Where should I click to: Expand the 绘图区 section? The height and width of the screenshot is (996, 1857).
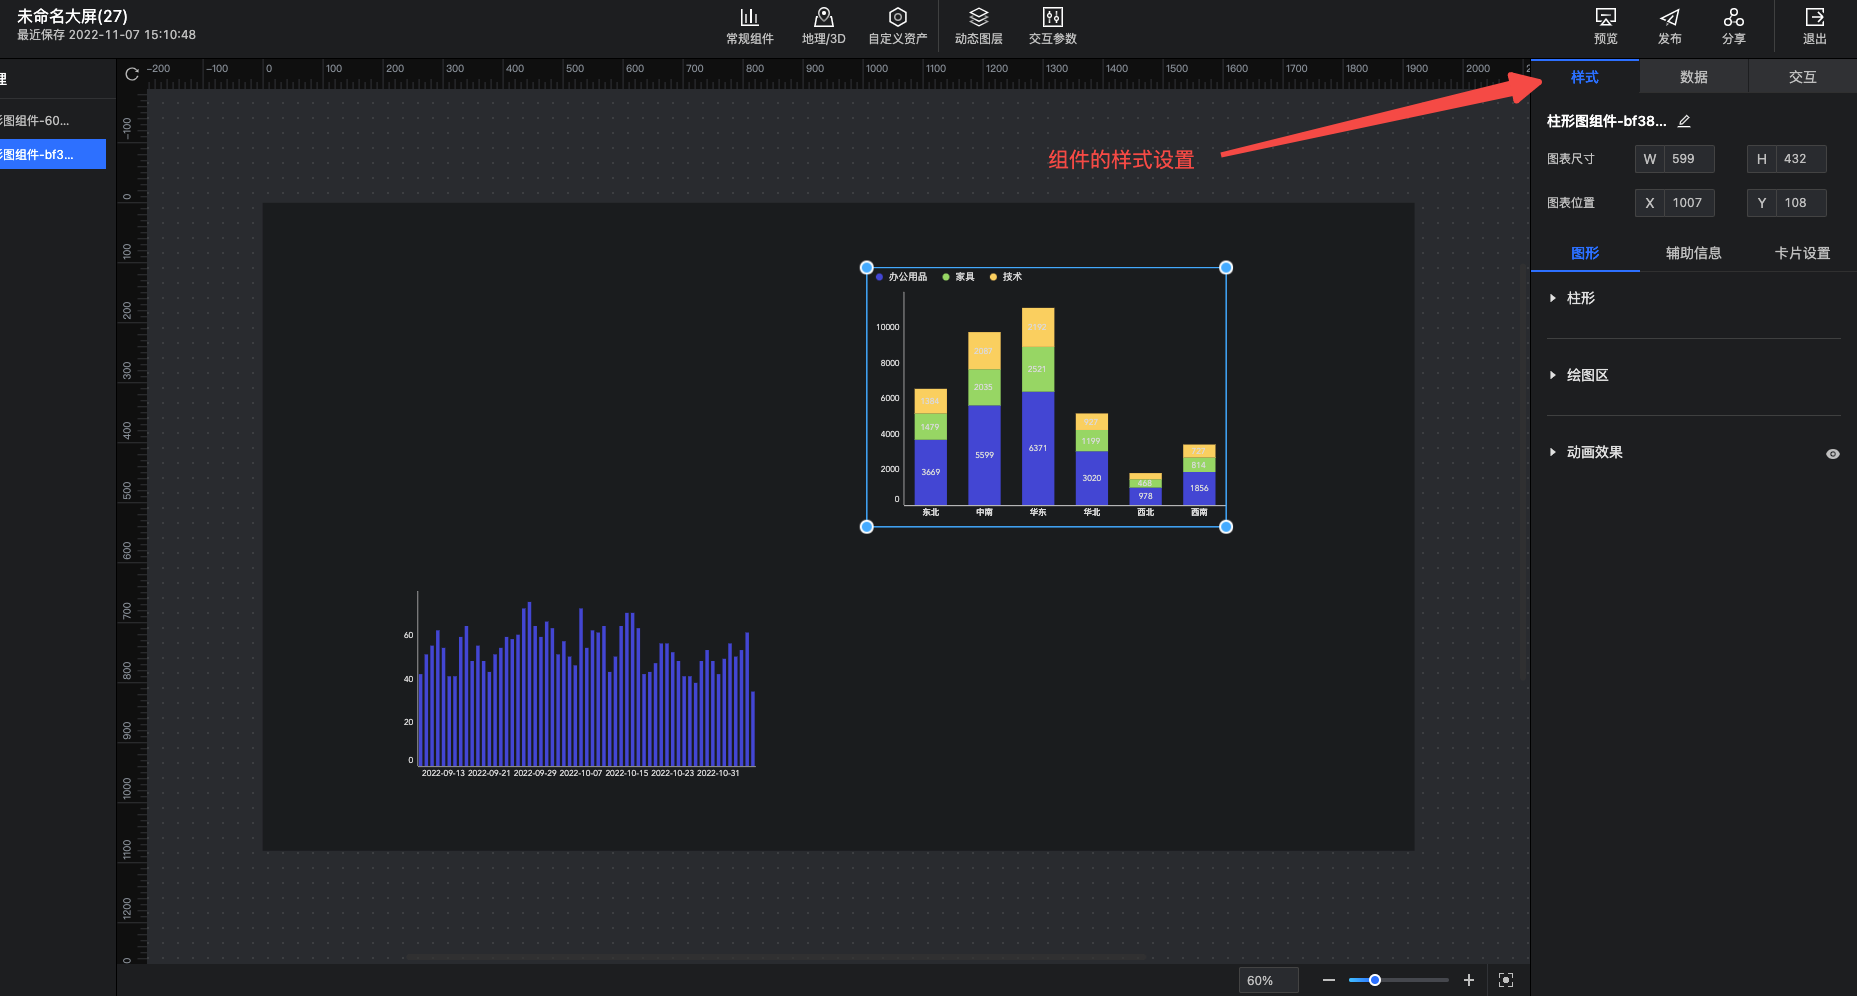point(1587,375)
